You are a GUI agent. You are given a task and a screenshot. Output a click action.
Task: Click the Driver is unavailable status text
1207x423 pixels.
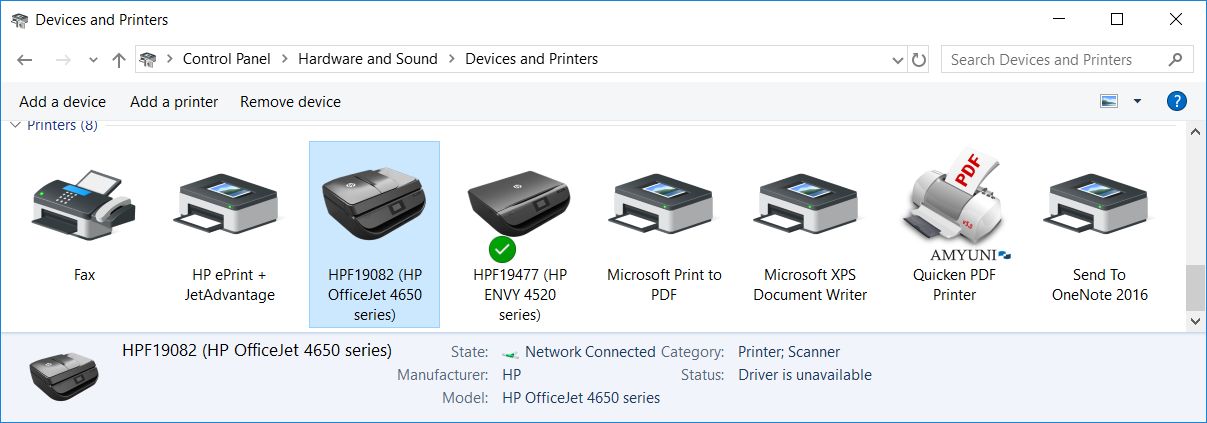coord(805,375)
